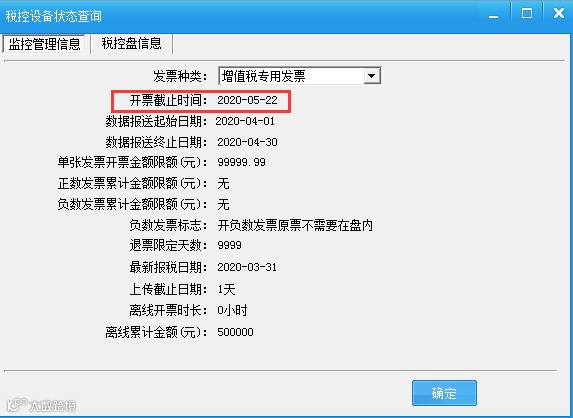573x418 pixels.
Task: Open the 发票种类 dropdown arrow
Action: (372, 76)
